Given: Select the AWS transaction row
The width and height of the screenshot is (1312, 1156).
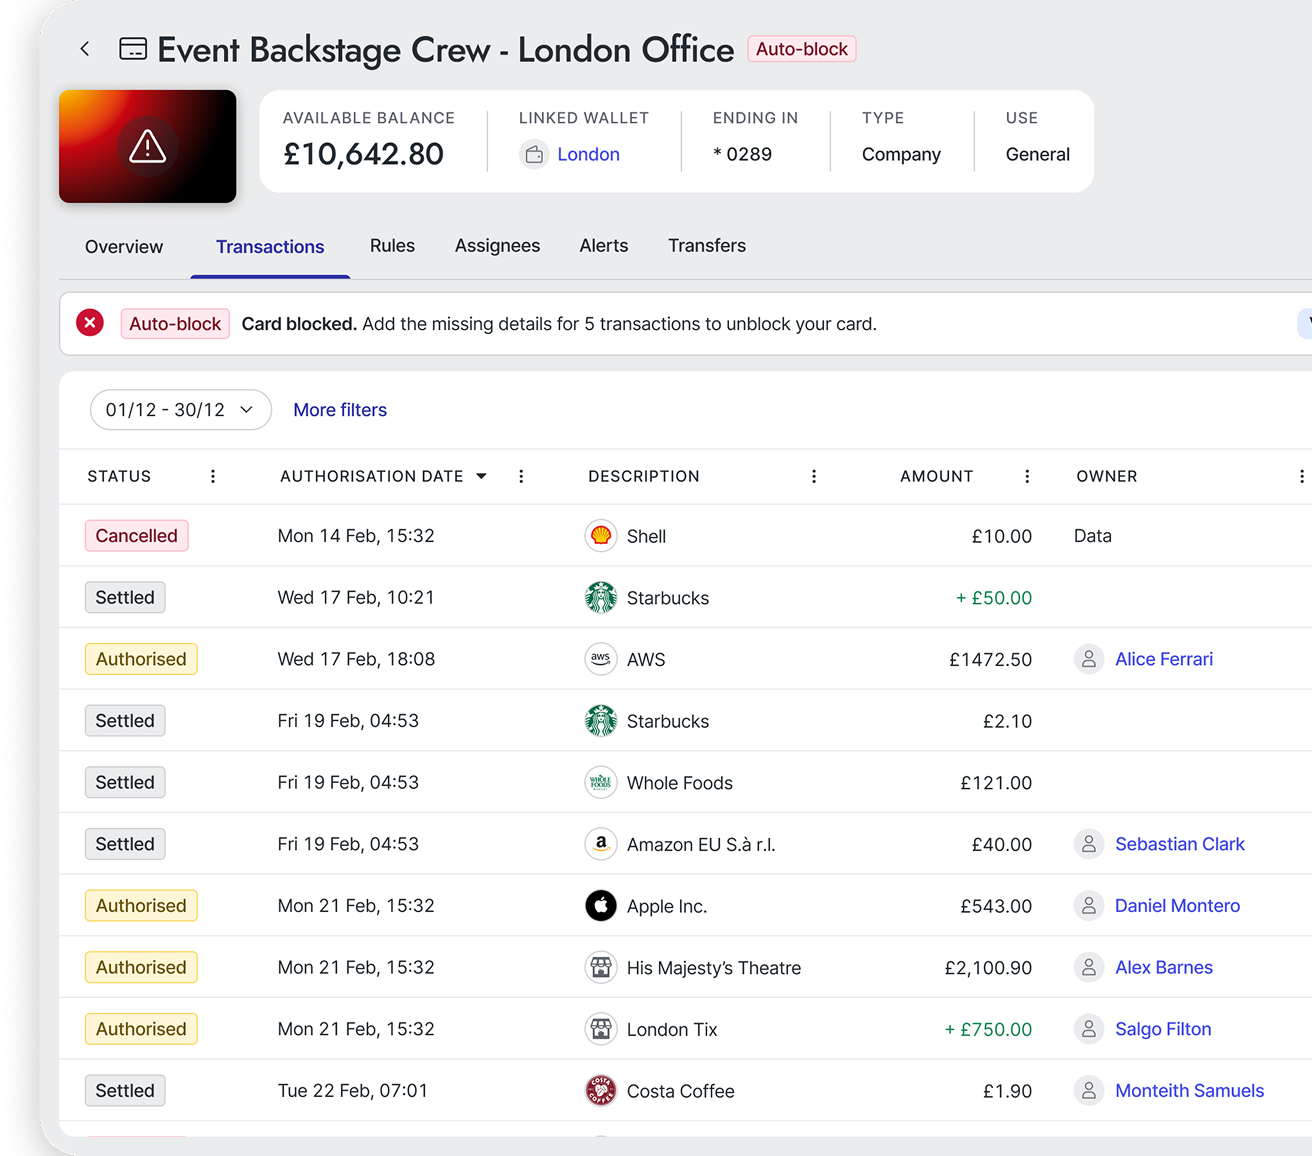Looking at the screenshot, I should 685,659.
